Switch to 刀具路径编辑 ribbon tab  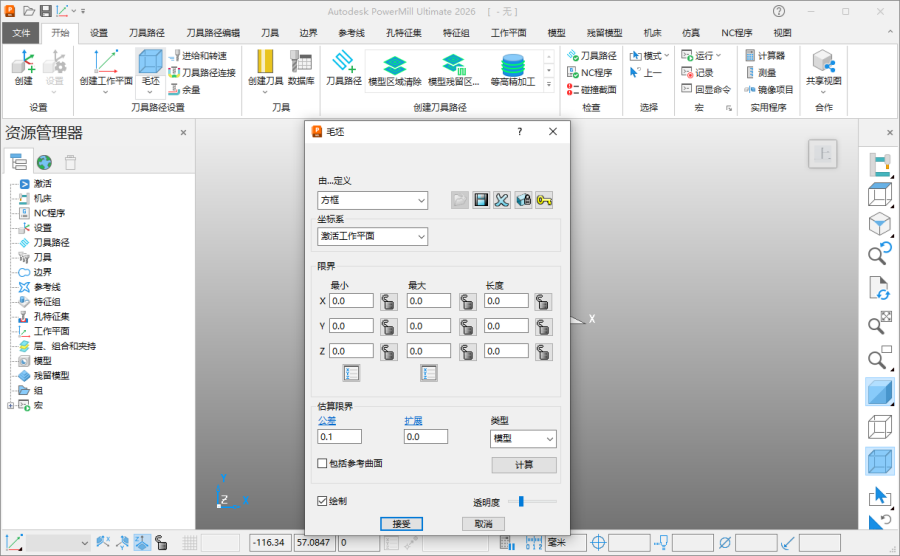(x=213, y=33)
